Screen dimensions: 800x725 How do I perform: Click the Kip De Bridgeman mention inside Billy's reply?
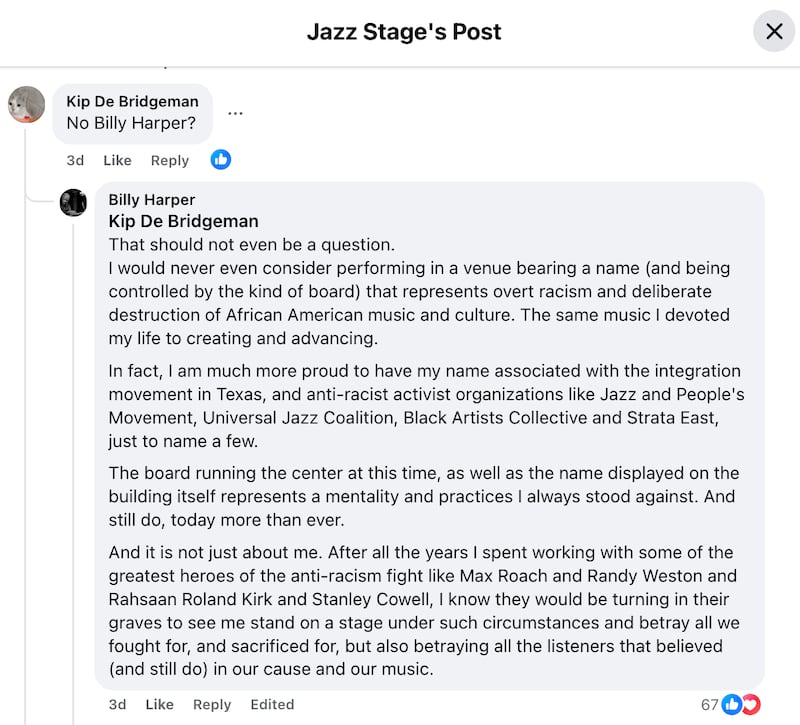click(x=182, y=221)
